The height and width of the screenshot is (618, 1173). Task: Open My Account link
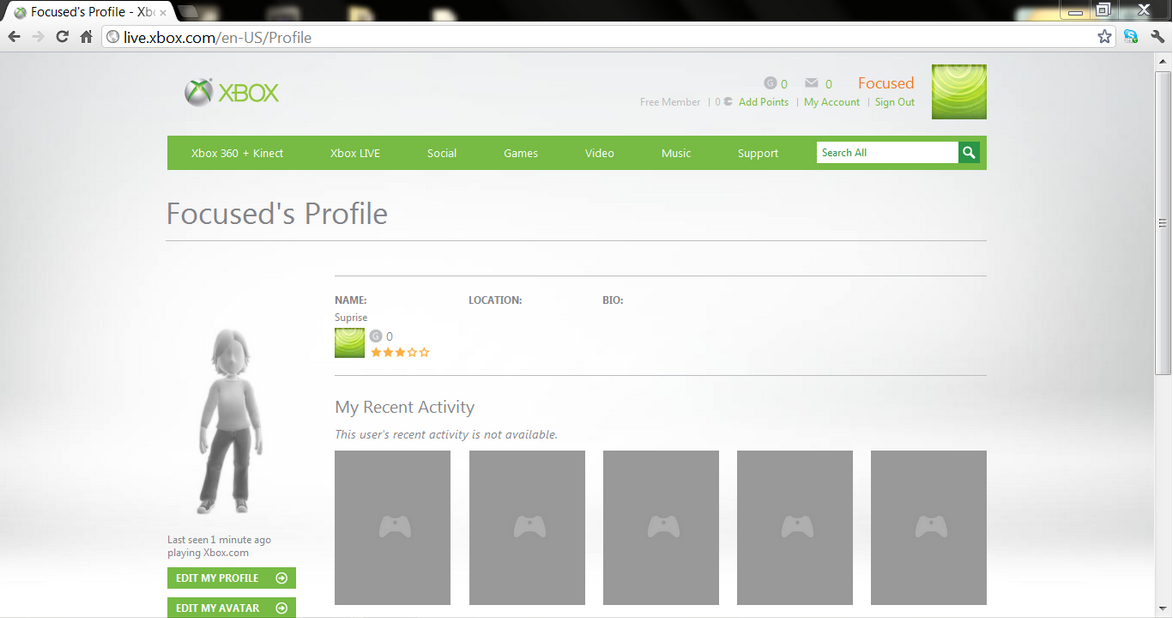(x=832, y=103)
